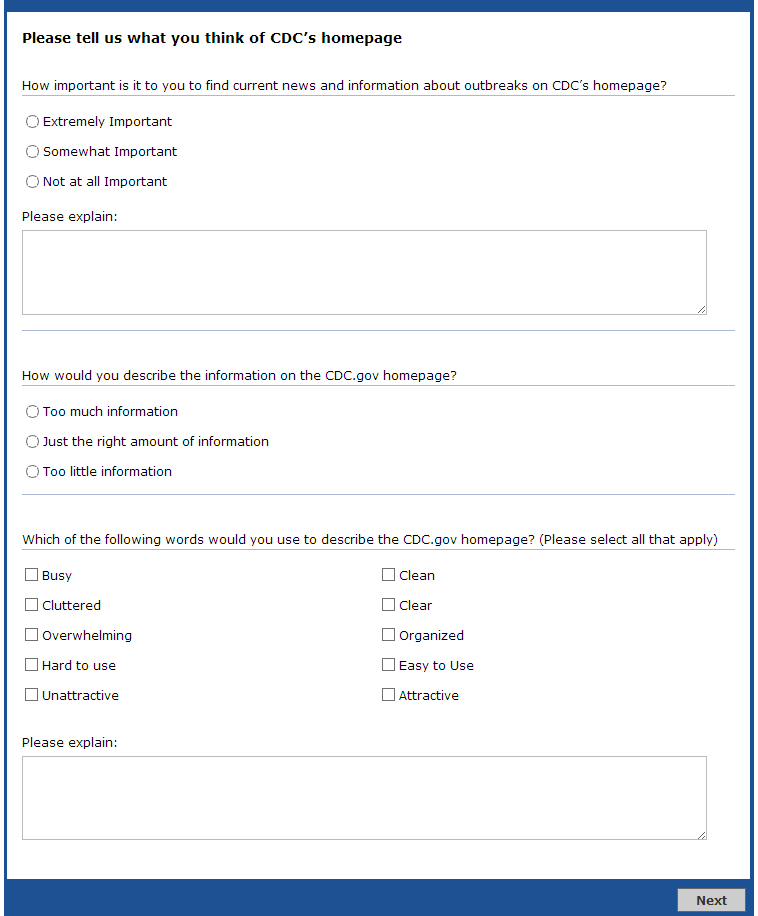The width and height of the screenshot is (758, 916).
Task: Click the Next button
Action: (x=711, y=900)
